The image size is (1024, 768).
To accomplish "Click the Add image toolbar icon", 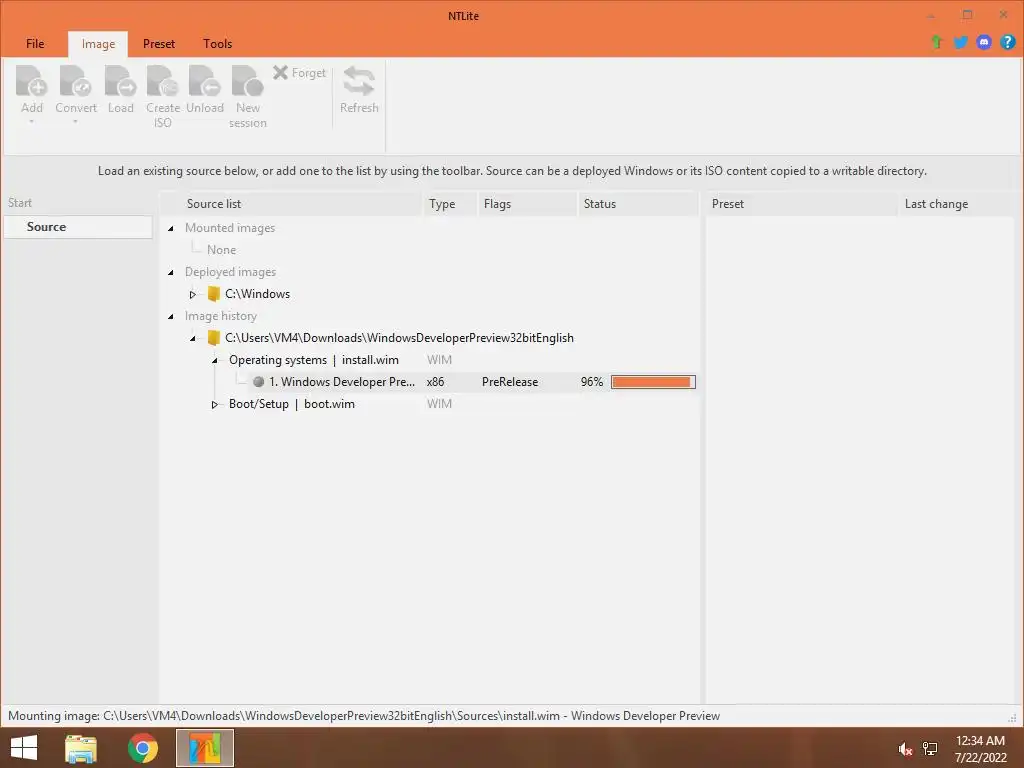I will click(x=31, y=81).
